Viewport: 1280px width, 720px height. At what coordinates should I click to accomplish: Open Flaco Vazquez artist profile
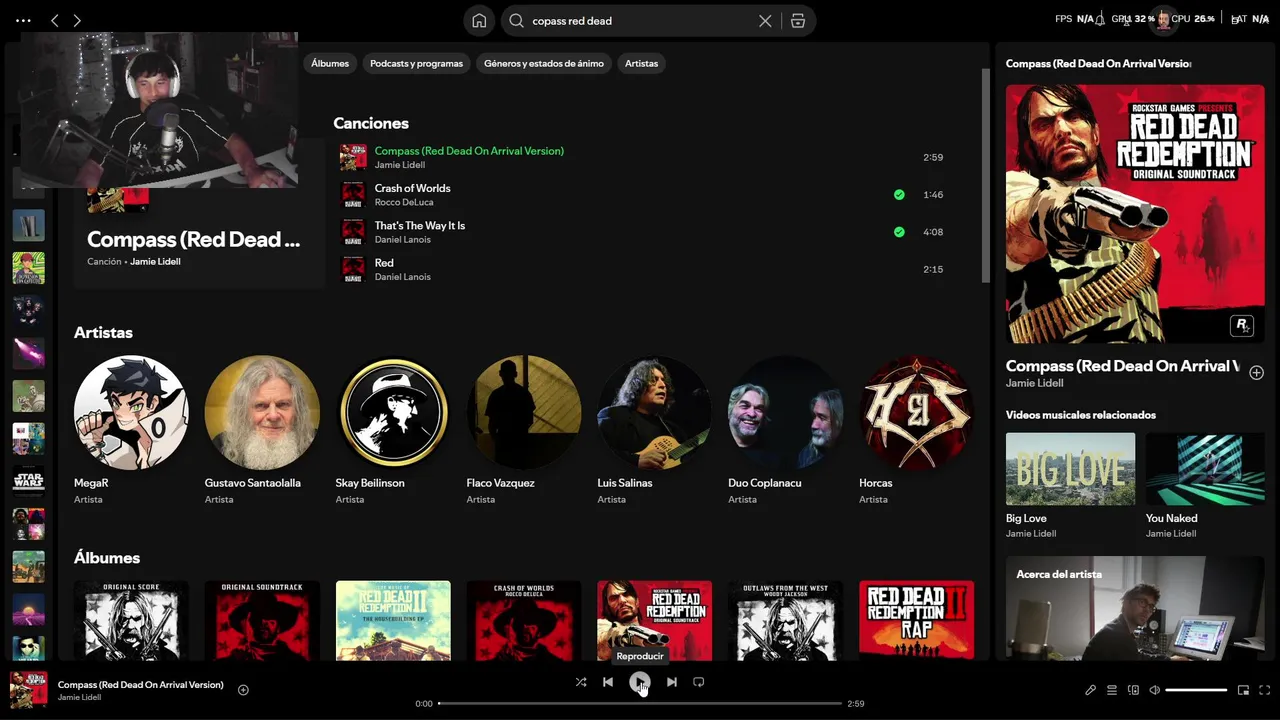click(x=524, y=428)
